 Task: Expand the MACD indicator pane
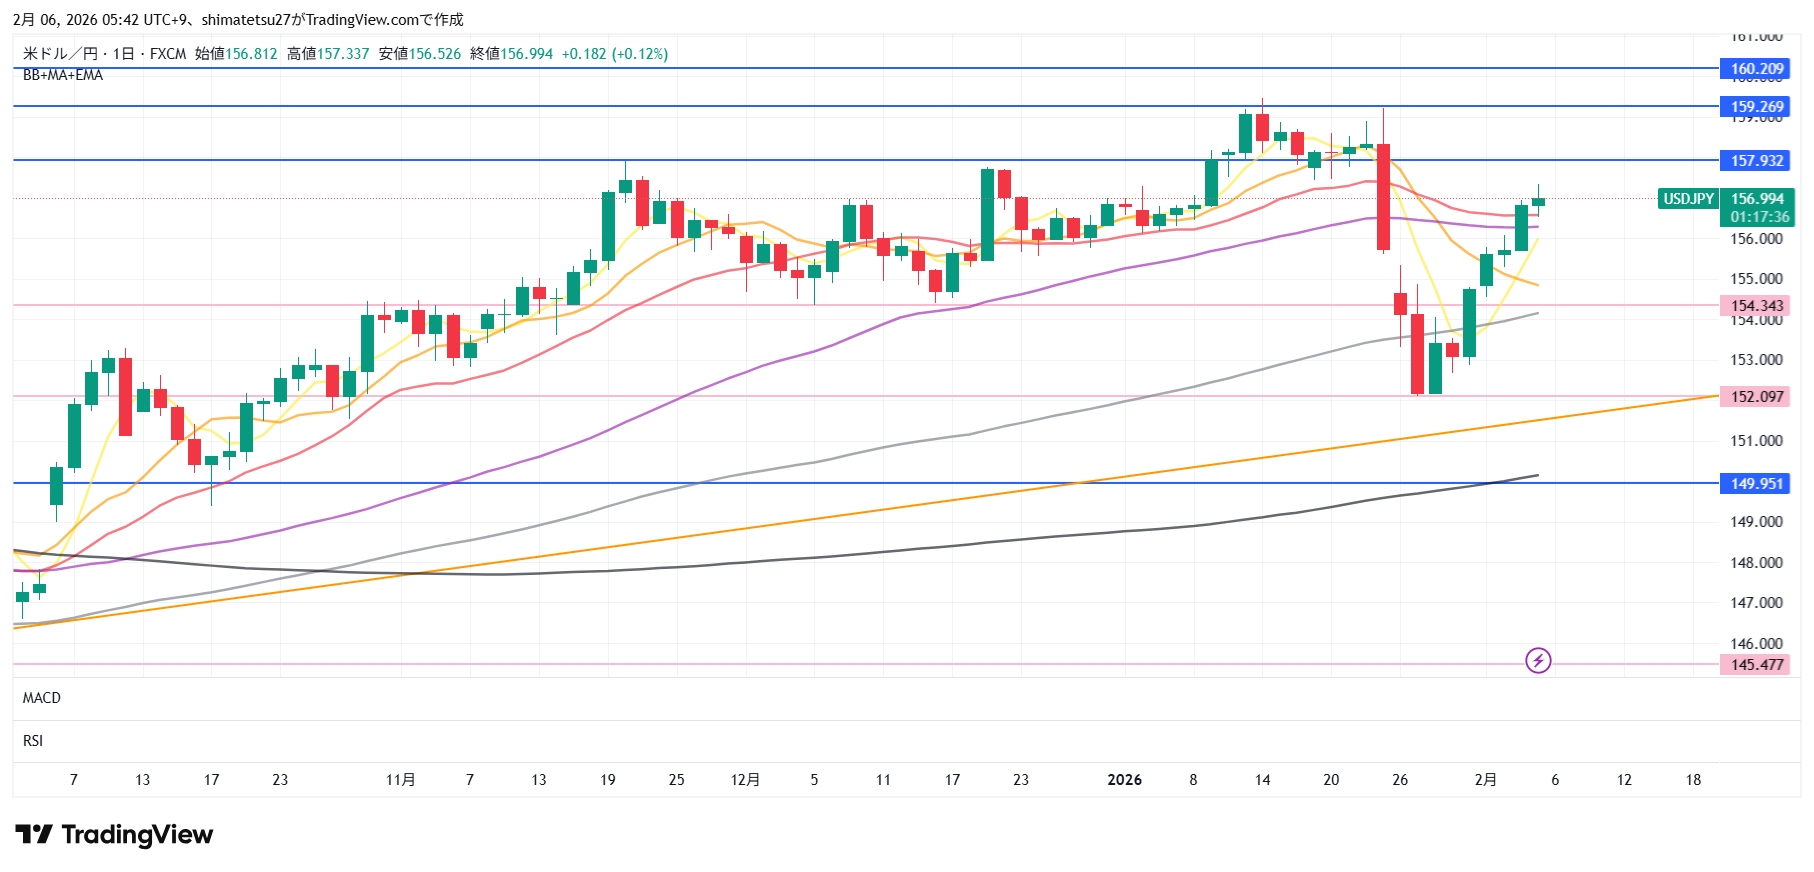42,698
